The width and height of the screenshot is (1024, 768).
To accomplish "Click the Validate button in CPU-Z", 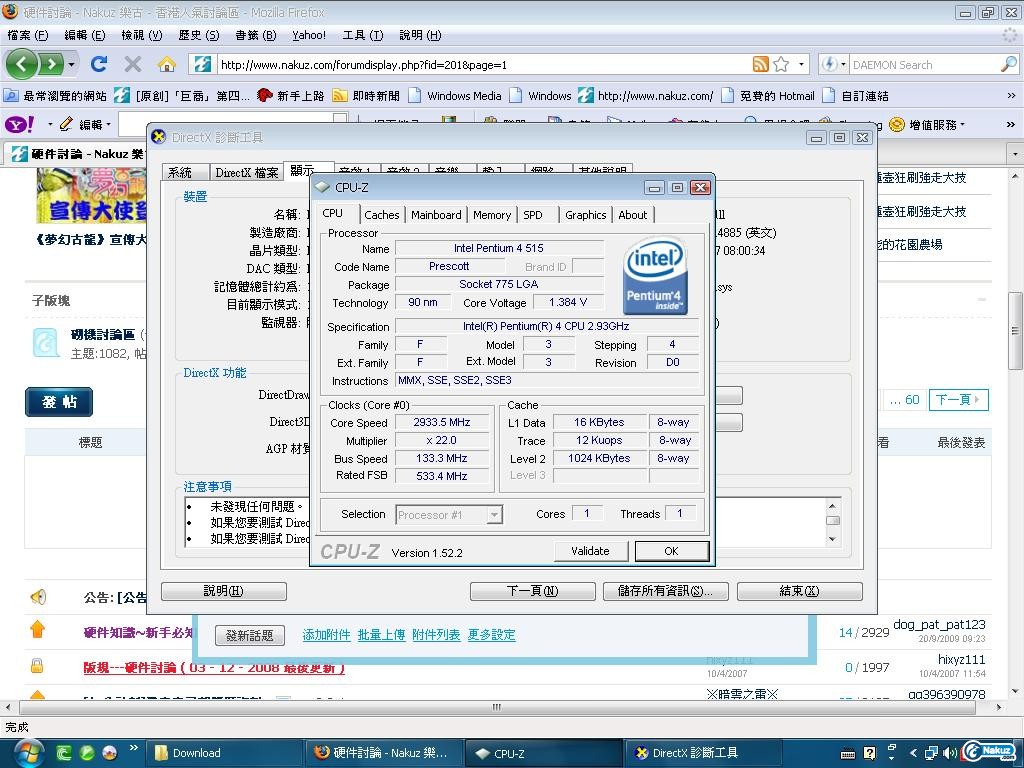I will click(x=590, y=551).
